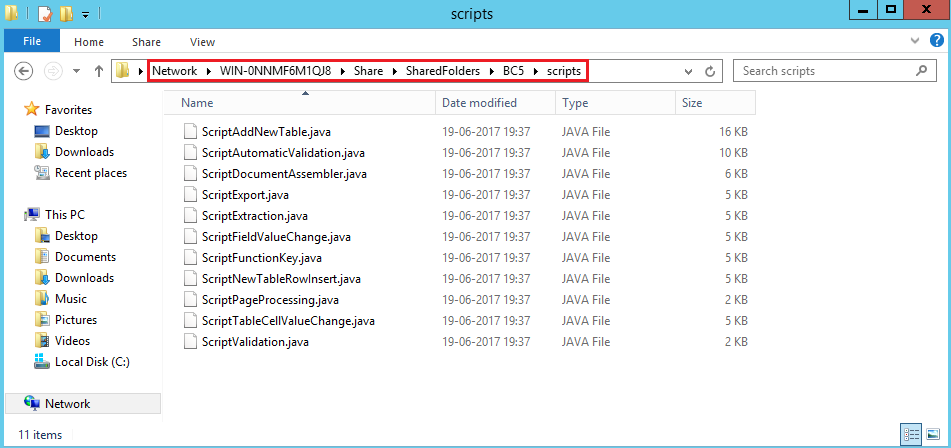Select ScriptExtraction.java file icon
This screenshot has height=448, width=951.
(191, 216)
